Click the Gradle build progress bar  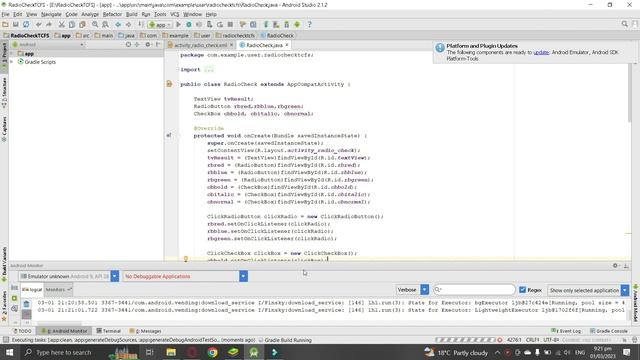[x=465, y=340]
